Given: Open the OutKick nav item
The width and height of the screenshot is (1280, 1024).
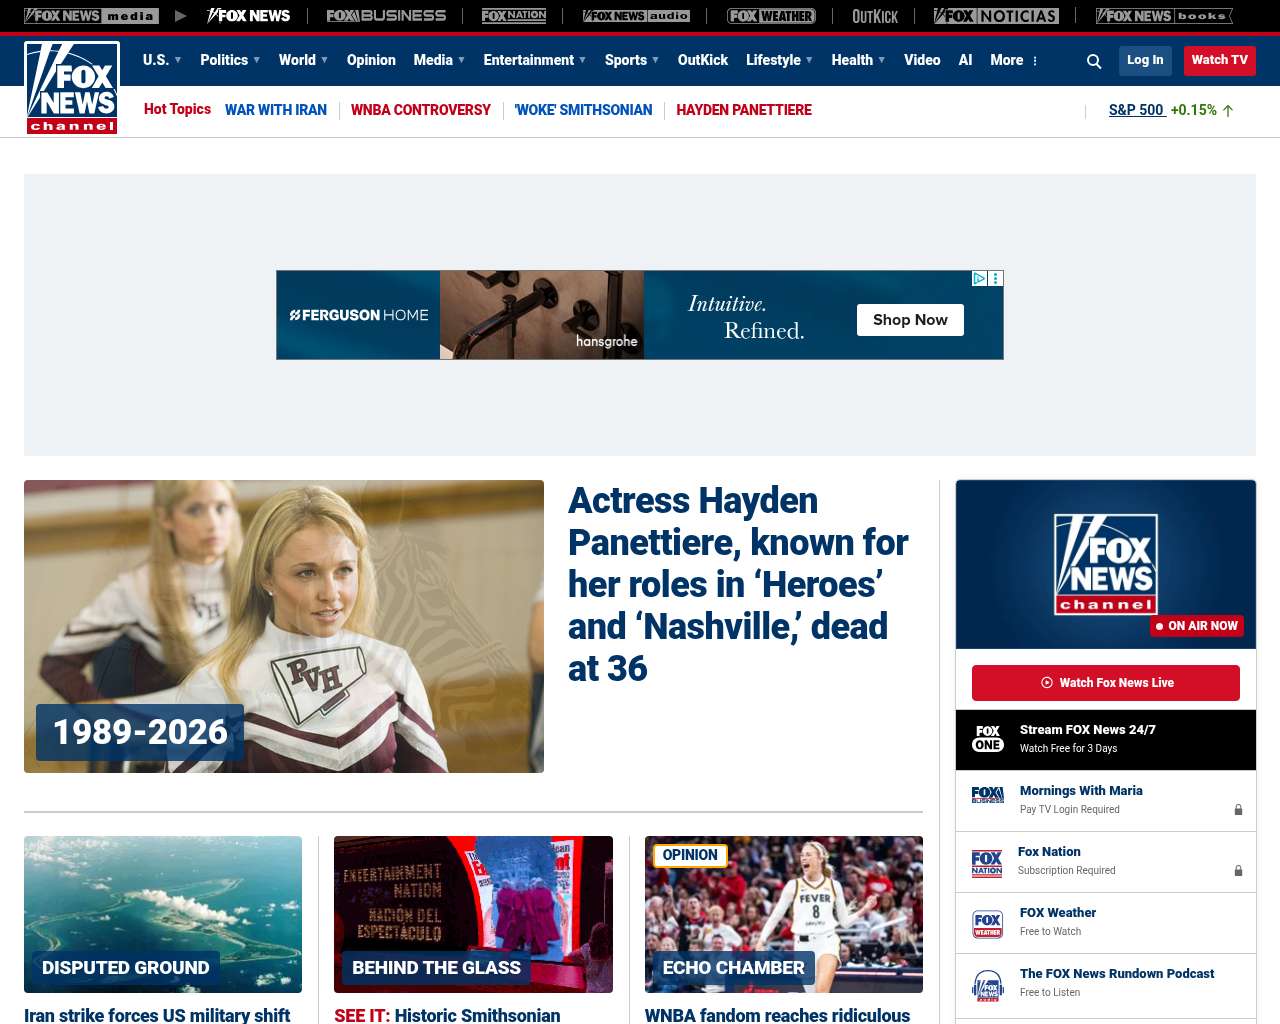Looking at the screenshot, I should tap(703, 60).
